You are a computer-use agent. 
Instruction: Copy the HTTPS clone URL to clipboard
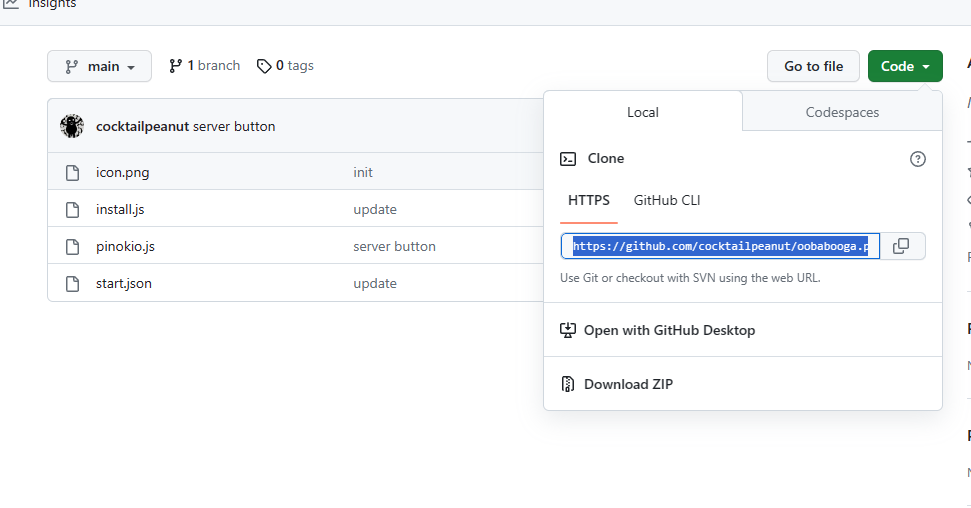[901, 246]
